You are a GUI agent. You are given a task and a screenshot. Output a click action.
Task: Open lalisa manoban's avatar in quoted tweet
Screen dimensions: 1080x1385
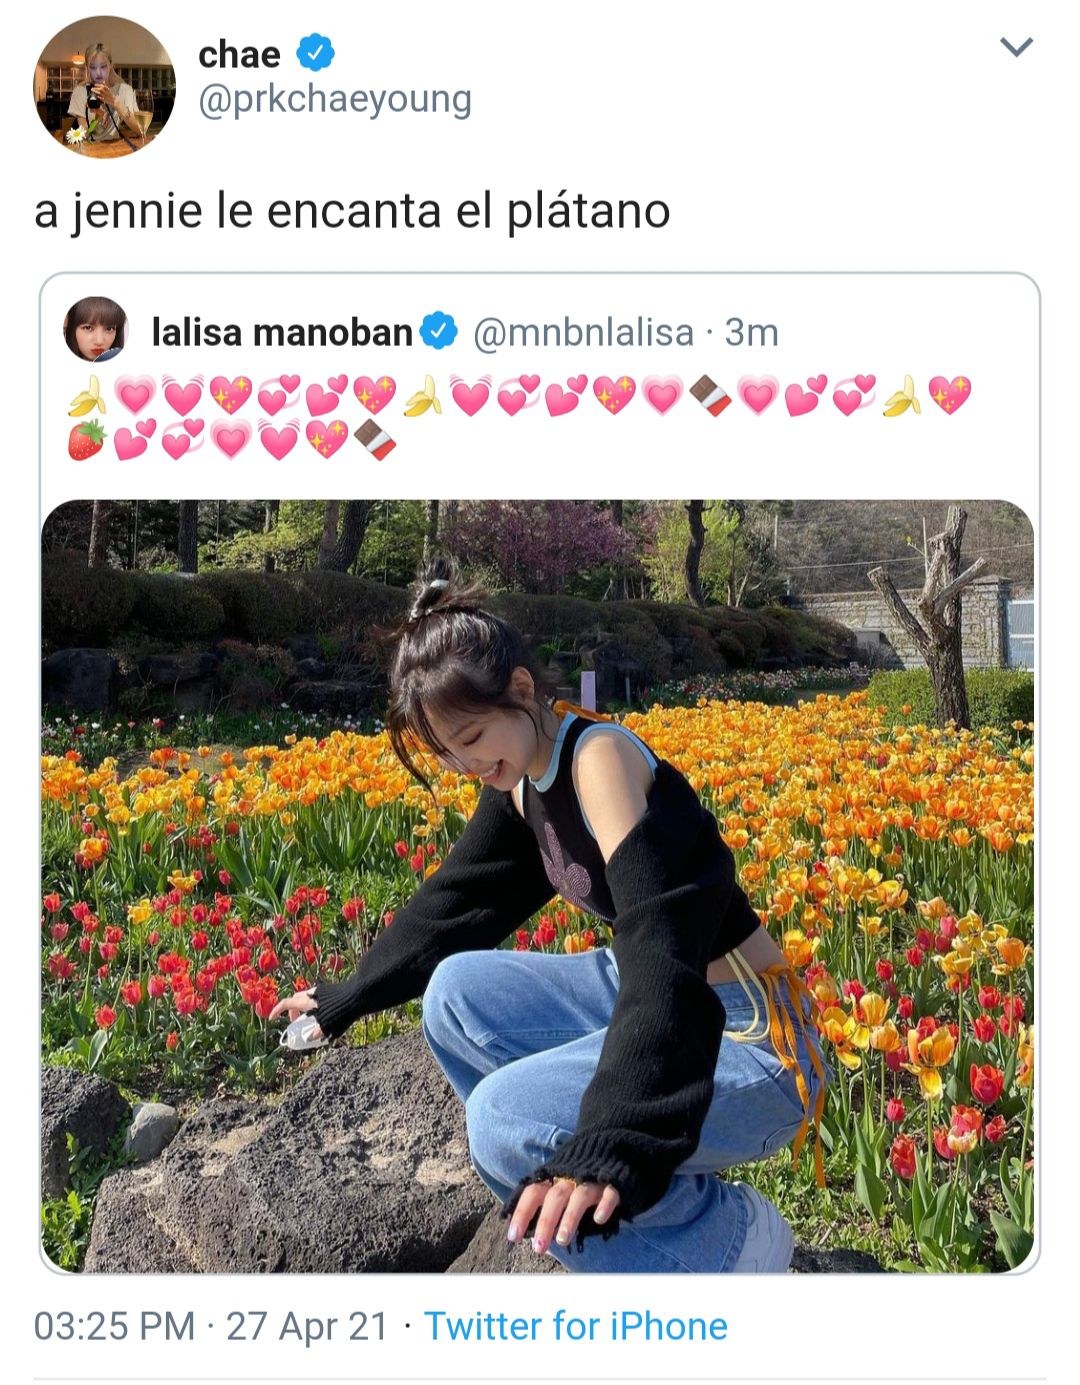pyautogui.click(x=95, y=329)
